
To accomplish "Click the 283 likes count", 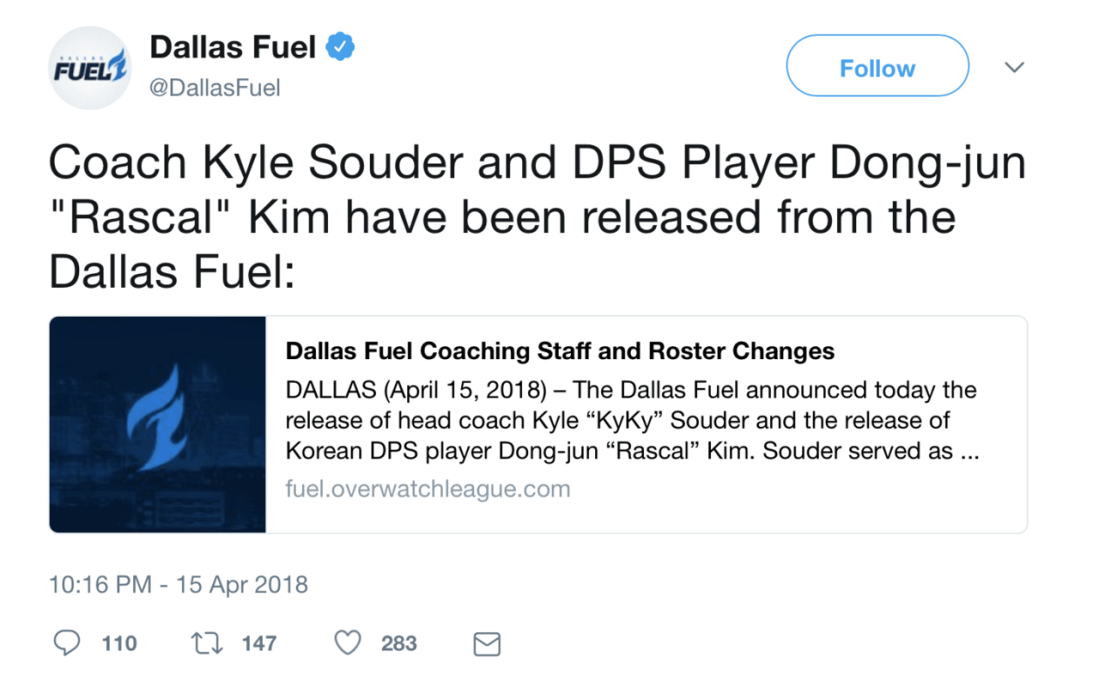I will [399, 643].
